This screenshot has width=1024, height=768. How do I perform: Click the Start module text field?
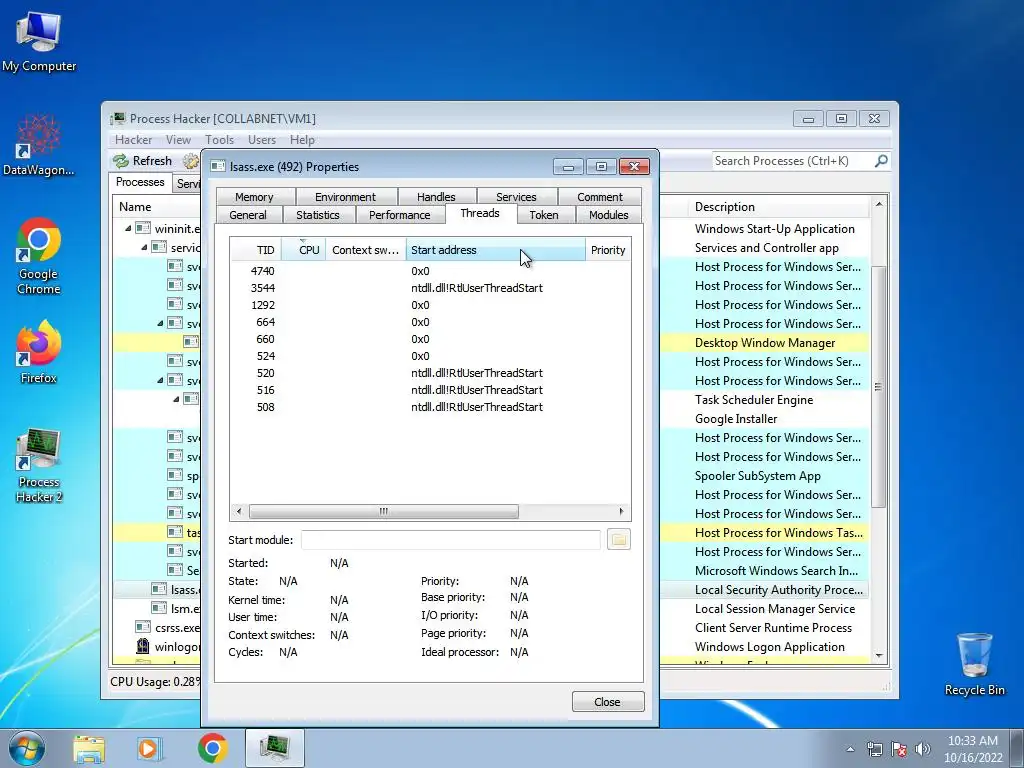coord(451,539)
